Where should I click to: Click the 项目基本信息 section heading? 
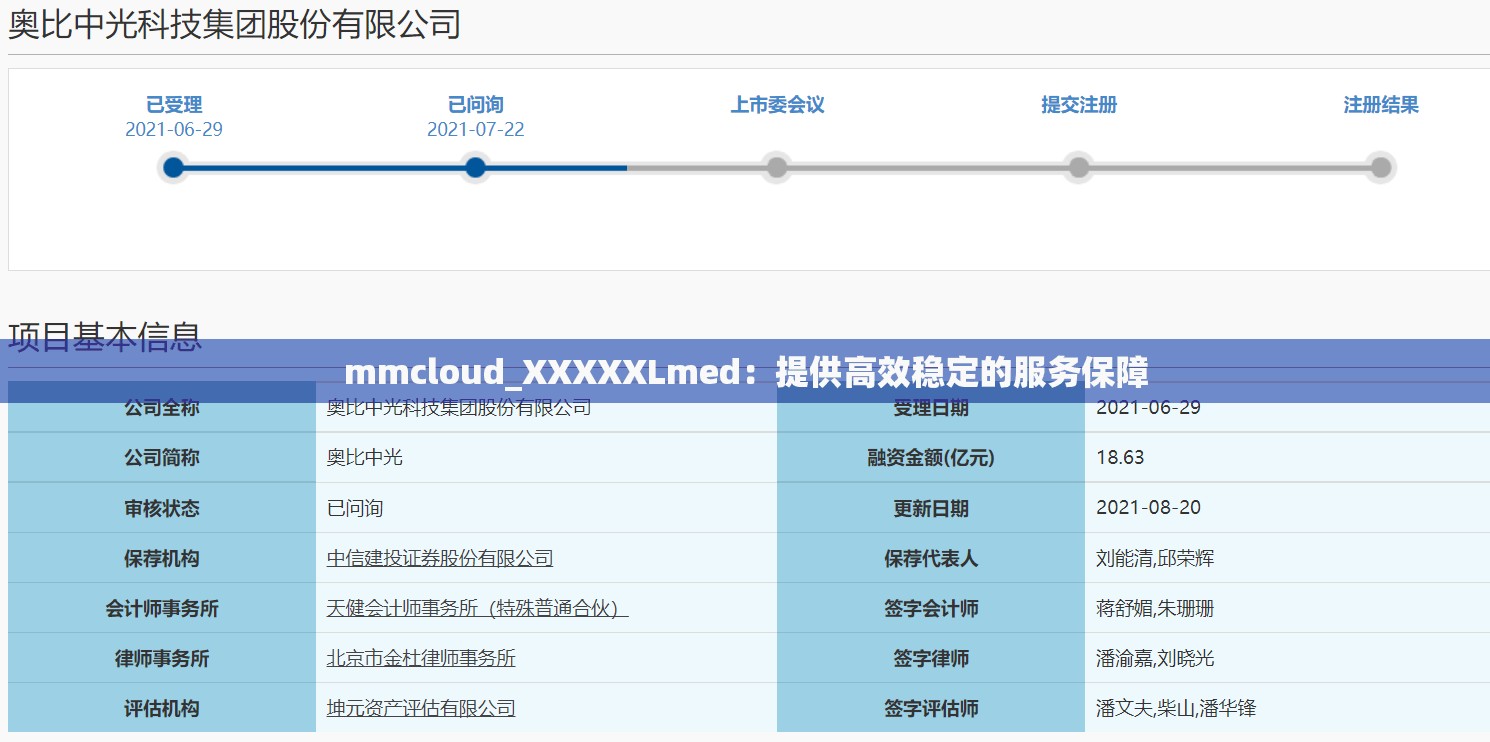(103, 335)
